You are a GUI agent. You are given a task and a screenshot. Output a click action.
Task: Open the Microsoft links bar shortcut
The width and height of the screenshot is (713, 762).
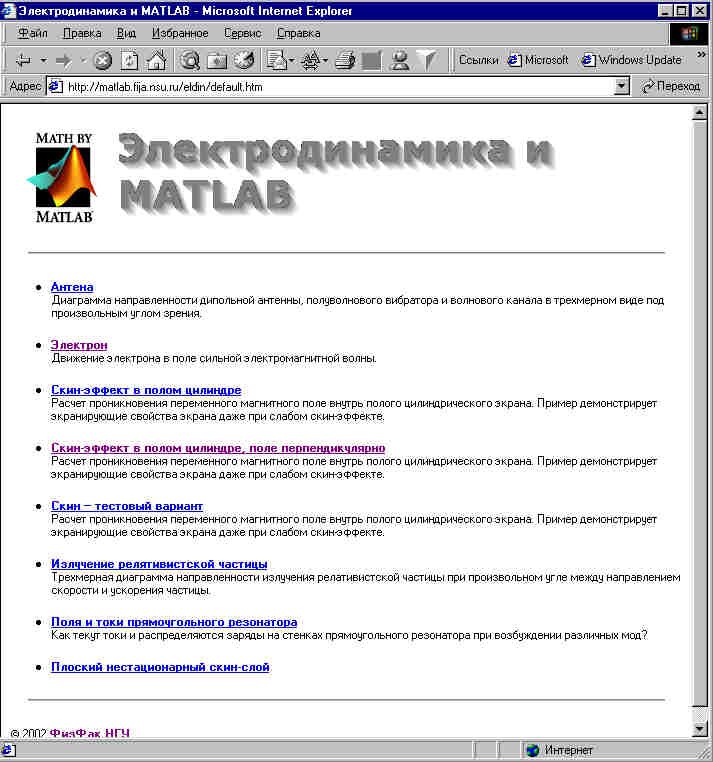click(538, 60)
